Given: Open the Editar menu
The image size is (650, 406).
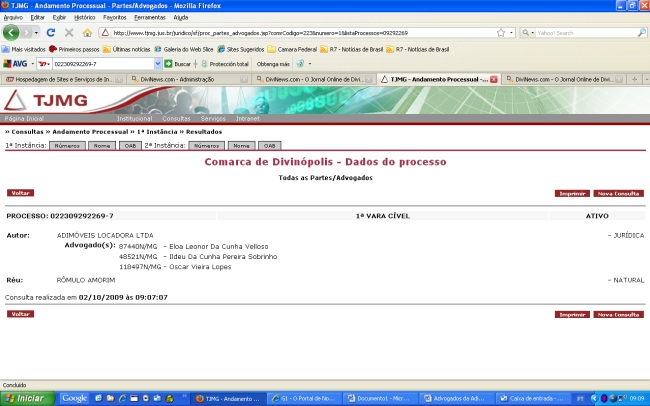Looking at the screenshot, I should (37, 17).
